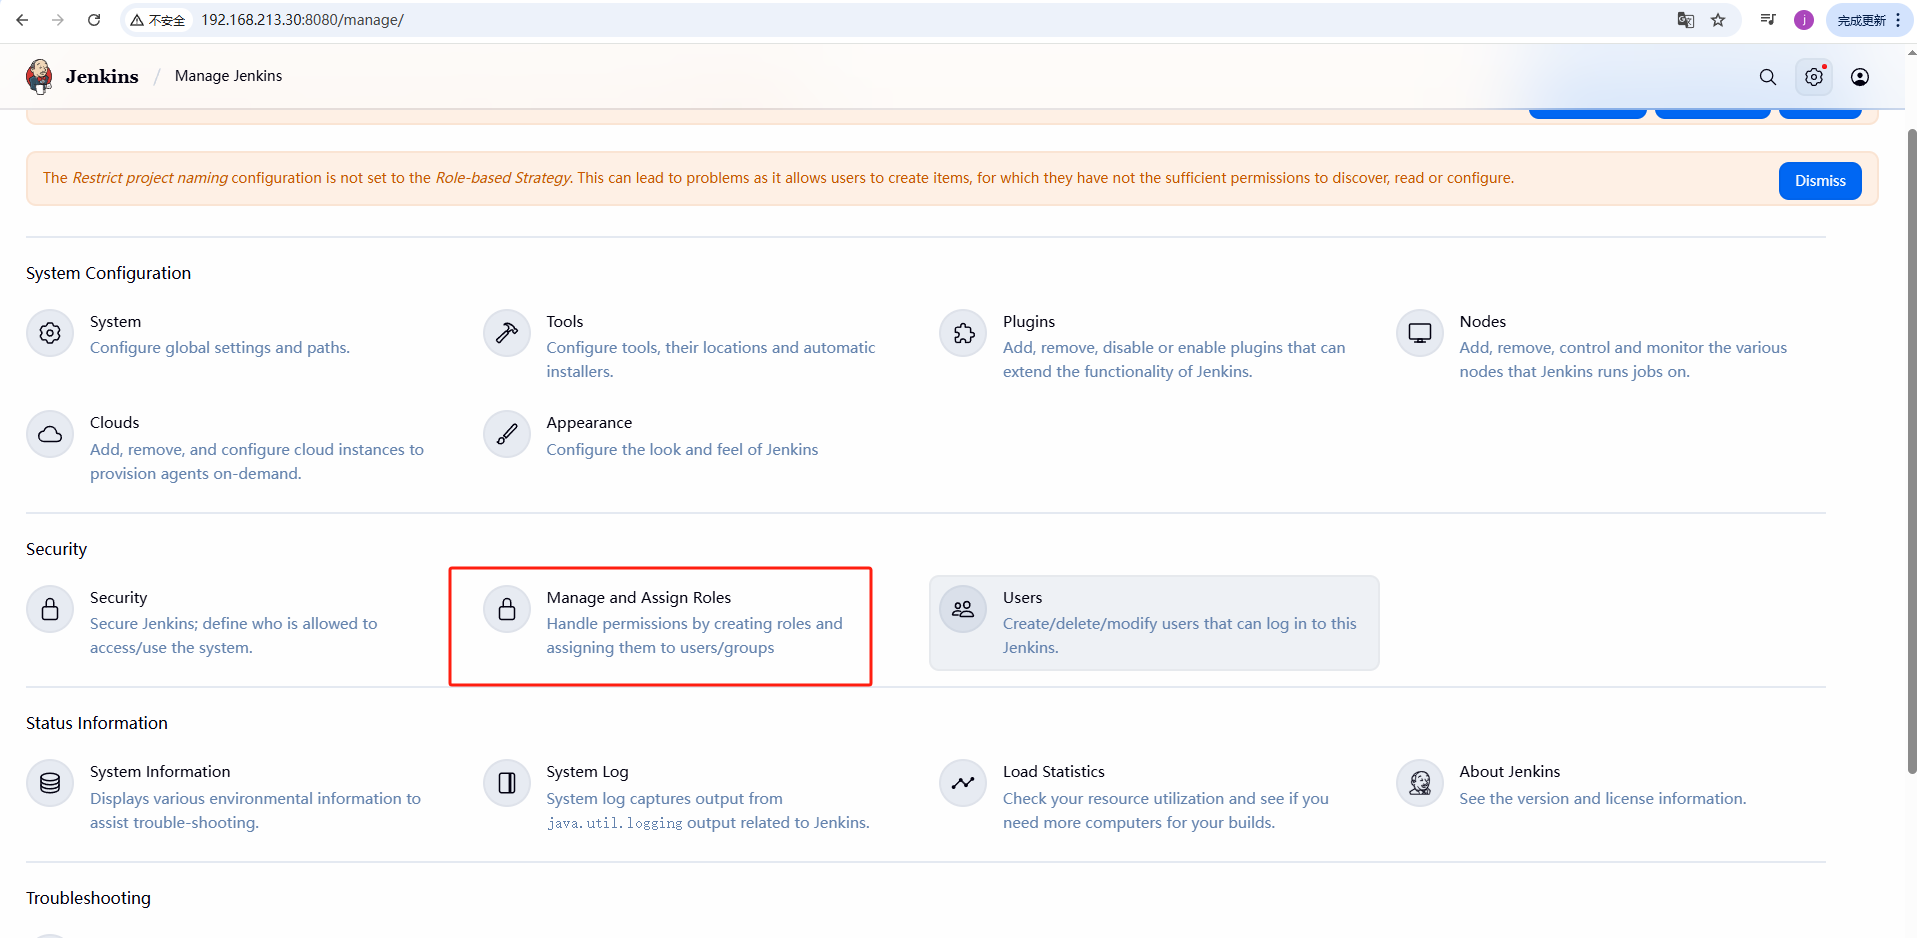Select the Nodes monitor icon

pyautogui.click(x=1420, y=333)
